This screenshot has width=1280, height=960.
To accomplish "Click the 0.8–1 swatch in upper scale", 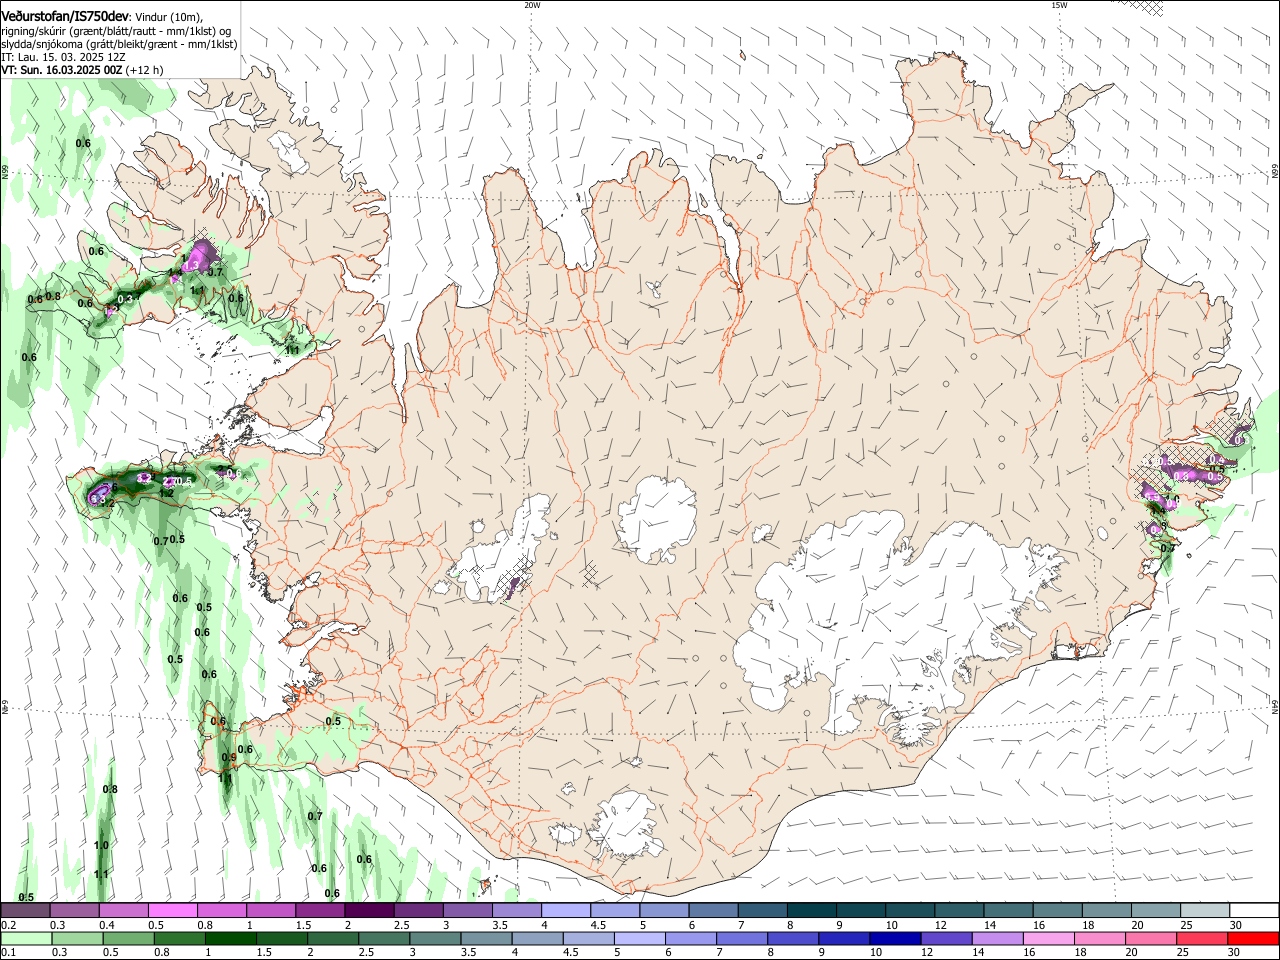I will [x=221, y=911].
